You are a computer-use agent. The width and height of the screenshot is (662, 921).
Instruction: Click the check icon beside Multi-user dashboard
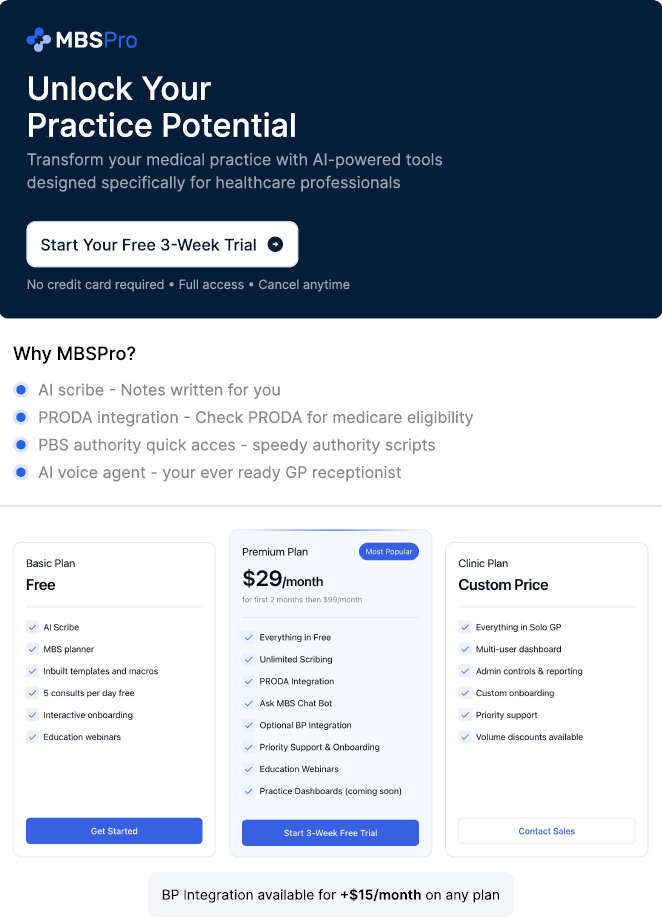464,649
